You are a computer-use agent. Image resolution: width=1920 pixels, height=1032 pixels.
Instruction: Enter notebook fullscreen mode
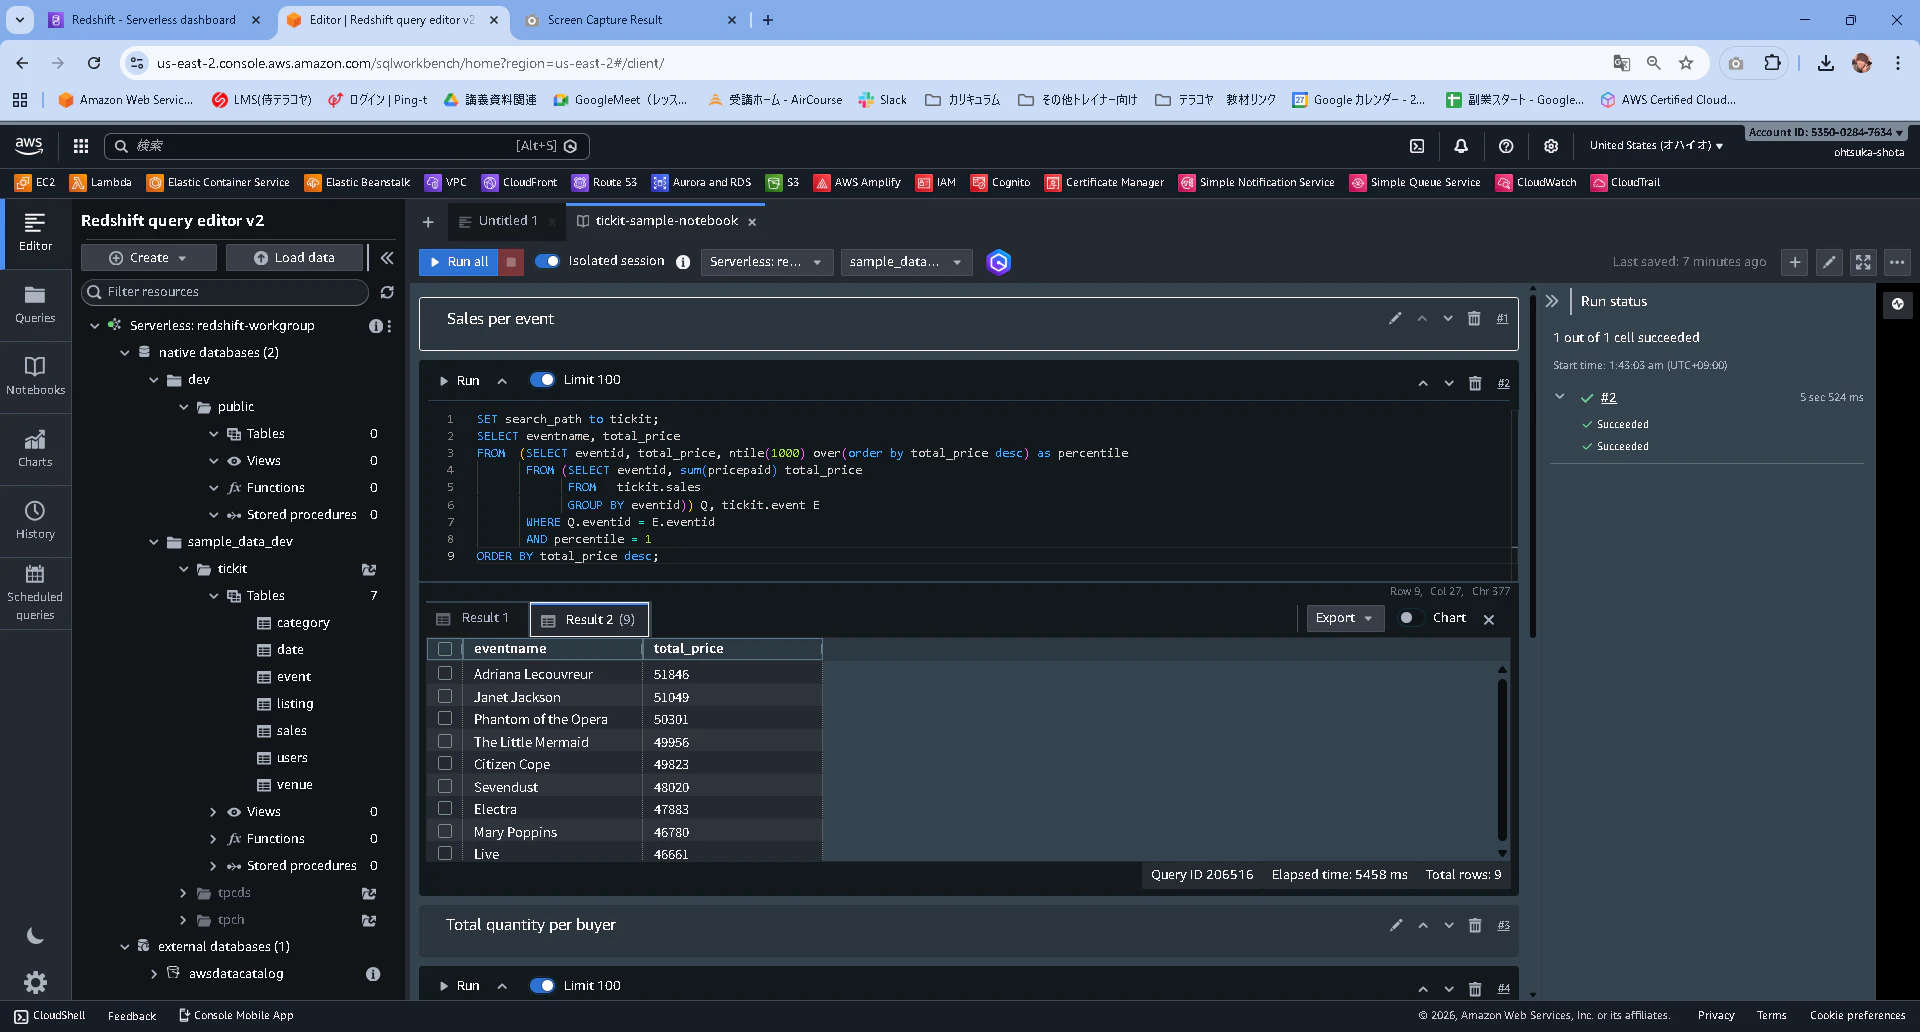1863,262
